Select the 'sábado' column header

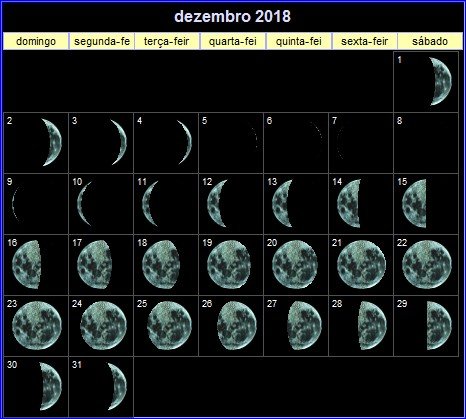[430, 41]
